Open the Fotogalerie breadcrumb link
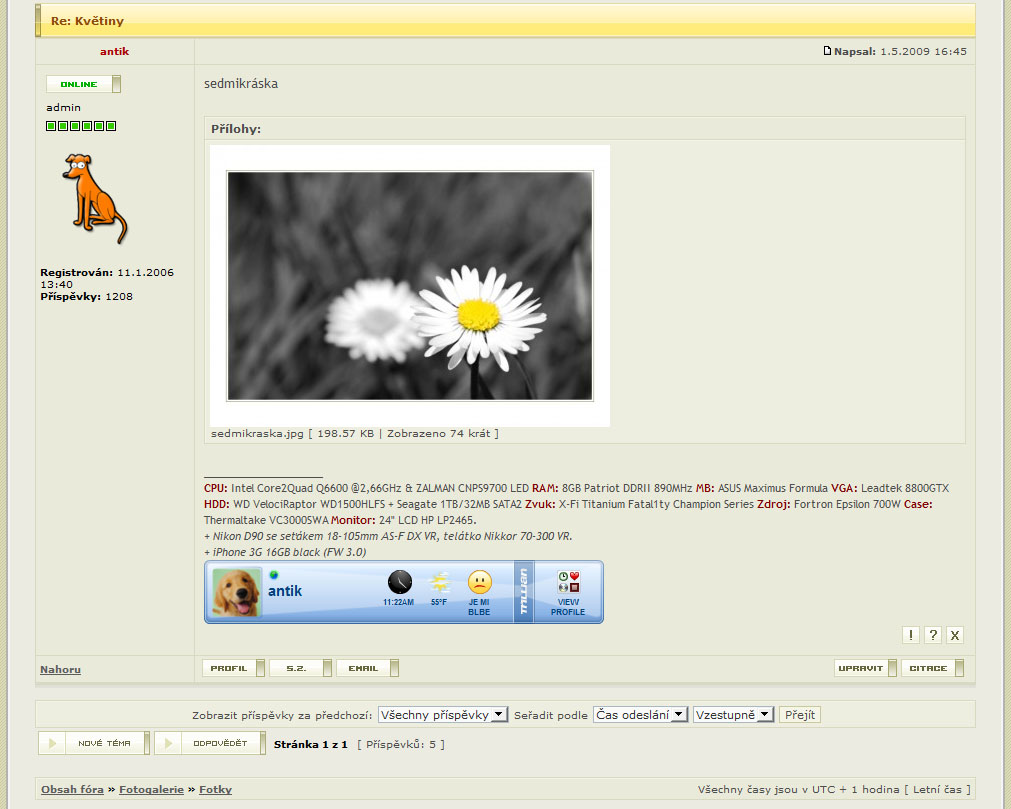The image size is (1011, 809). (x=152, y=790)
